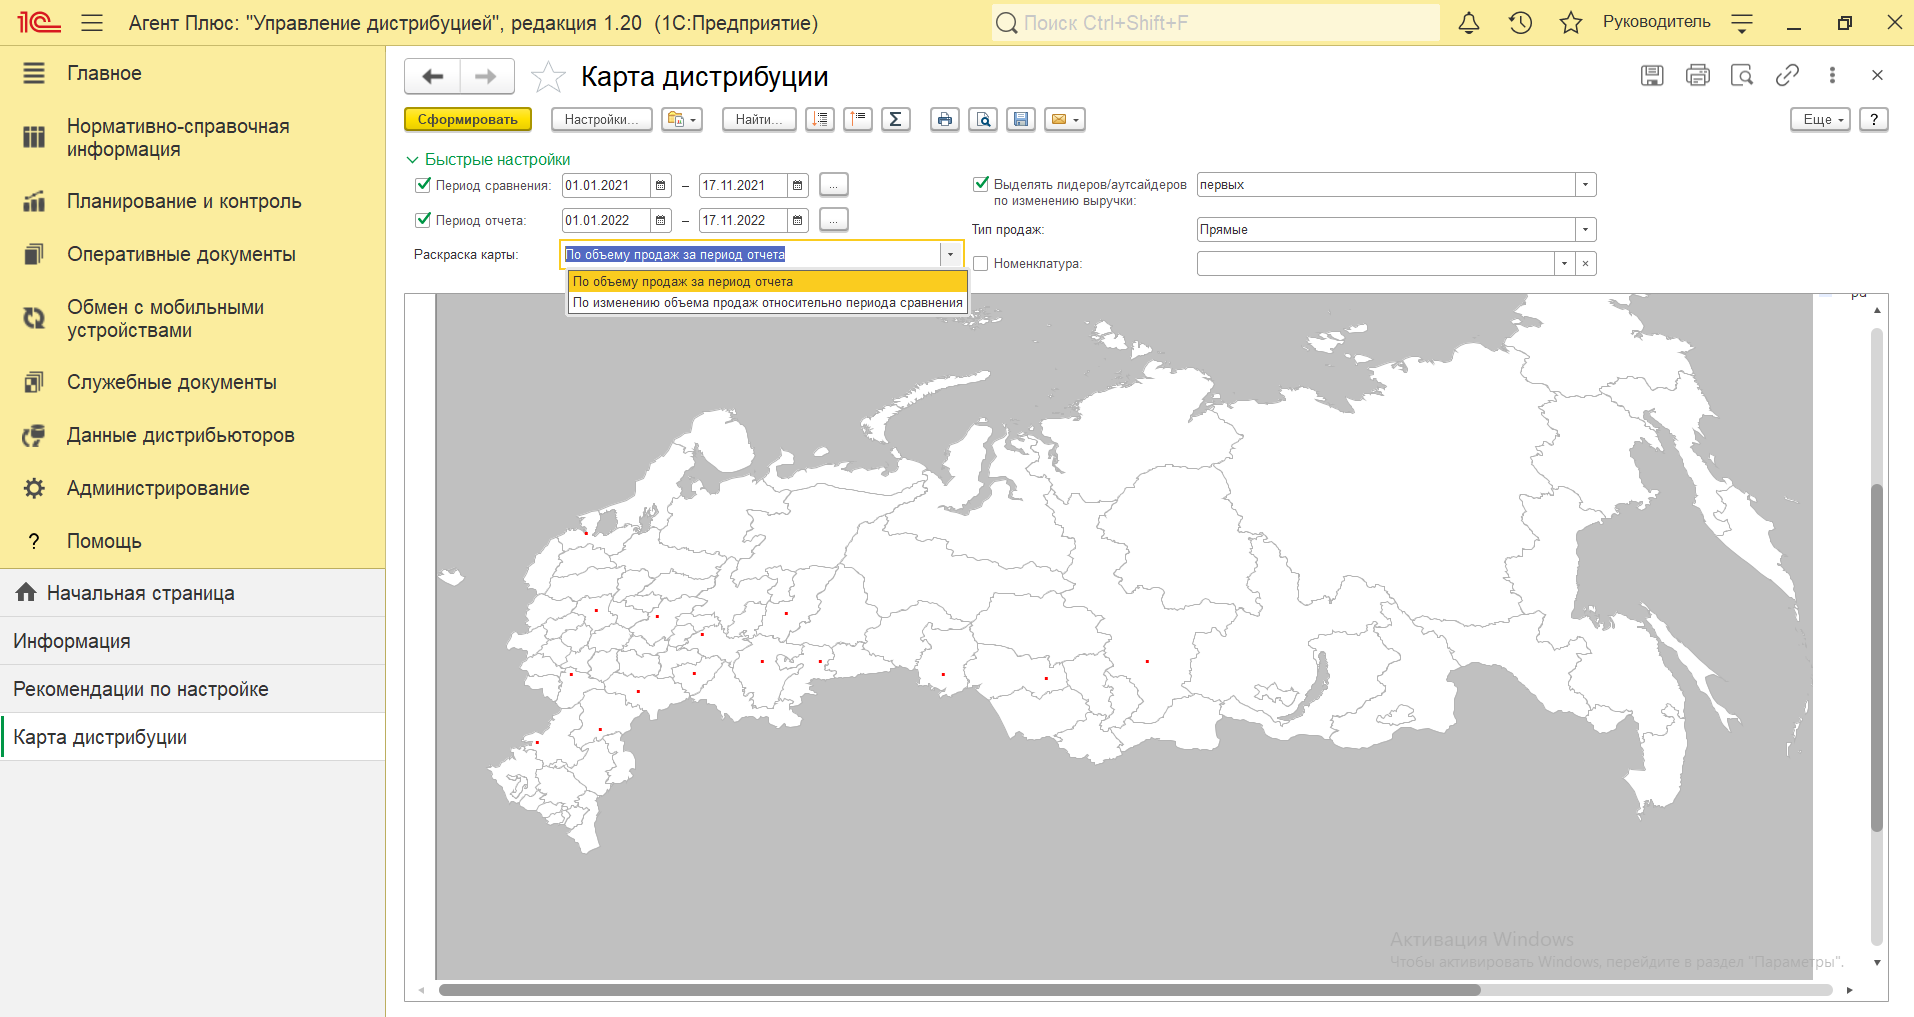Image resolution: width=1914 pixels, height=1017 pixels.
Task: Open the 'первых' dropdown arrow
Action: (1585, 185)
